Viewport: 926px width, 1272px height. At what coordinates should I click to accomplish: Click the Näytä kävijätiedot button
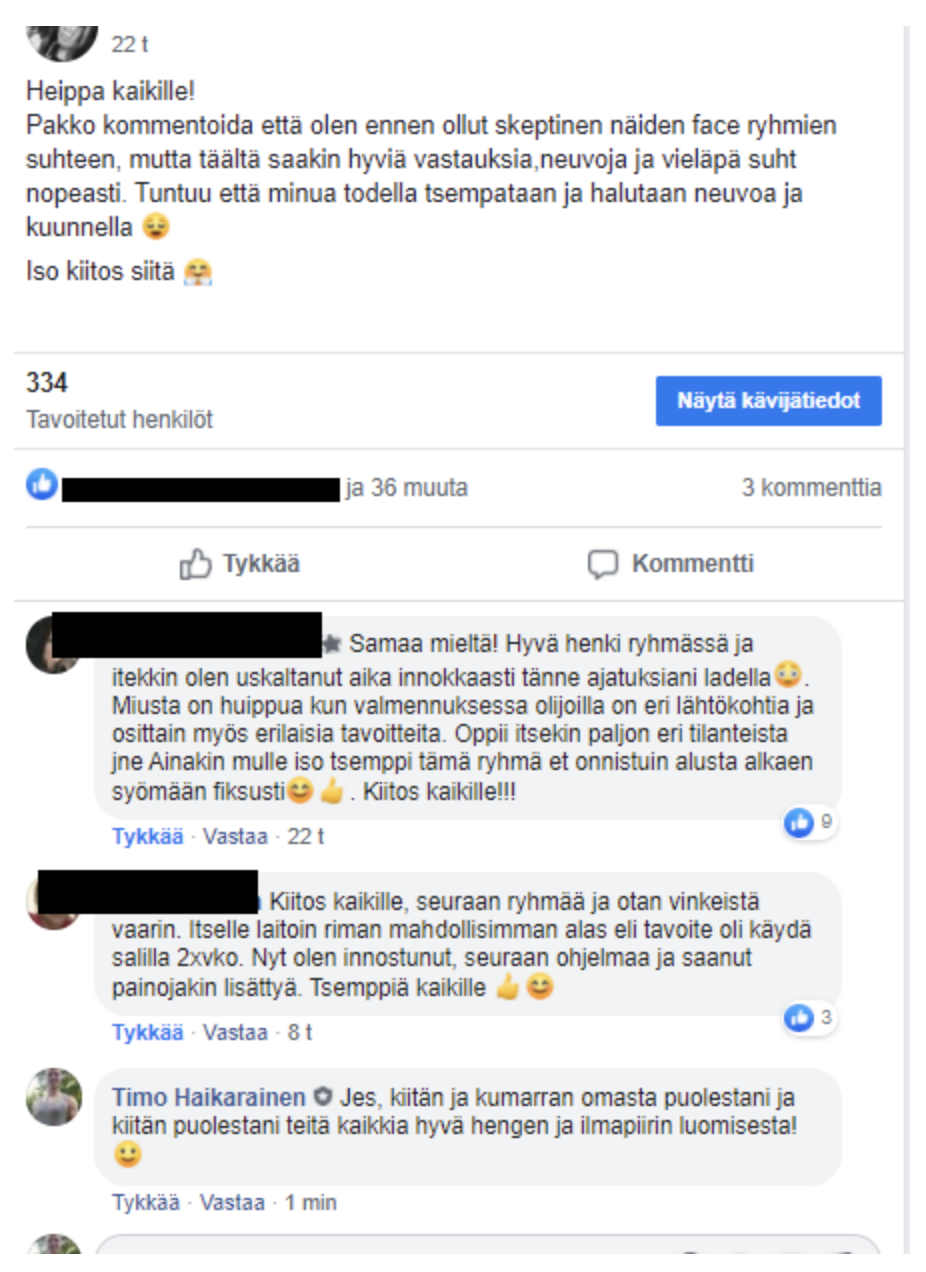(769, 401)
